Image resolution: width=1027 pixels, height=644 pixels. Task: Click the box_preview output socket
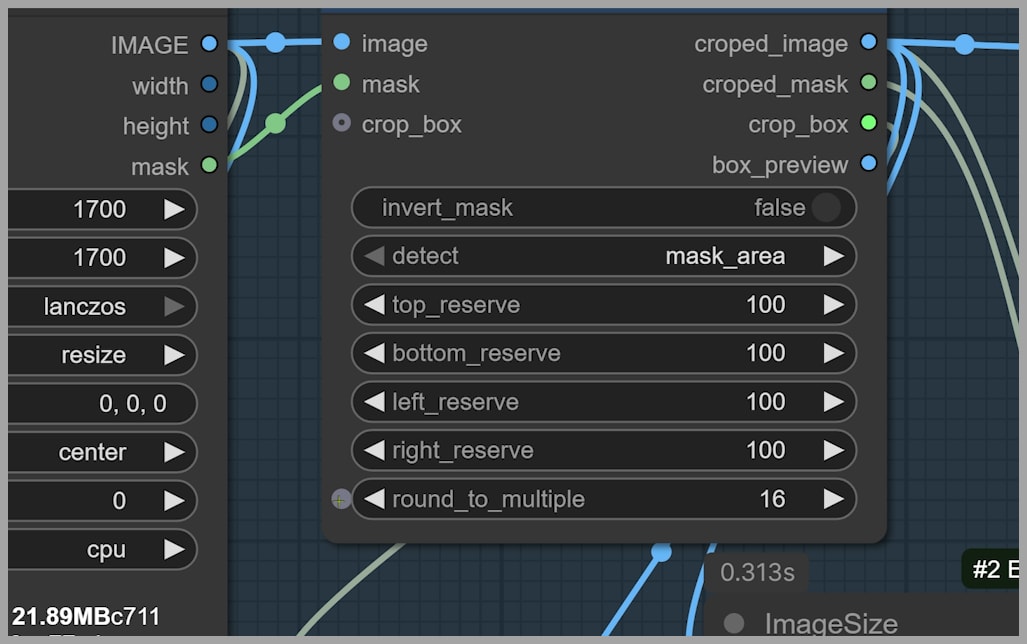868,163
